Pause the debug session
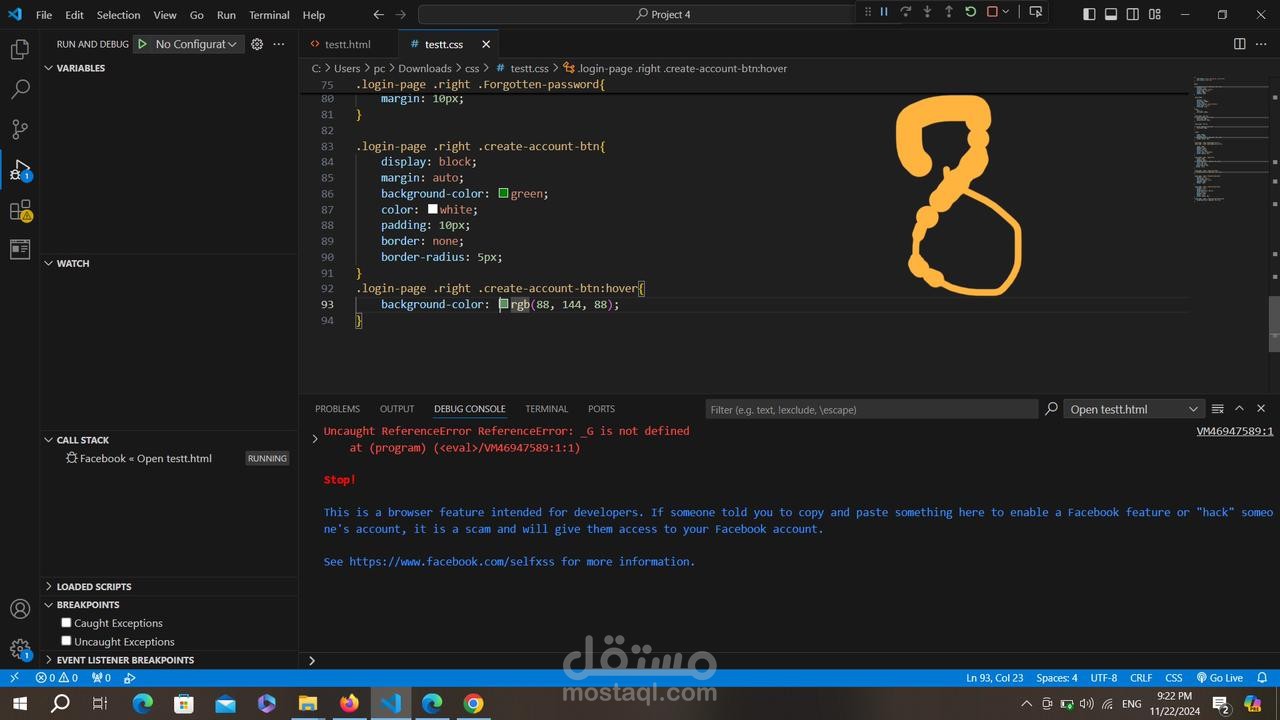Screen dimensions: 1280x720 [884, 12]
